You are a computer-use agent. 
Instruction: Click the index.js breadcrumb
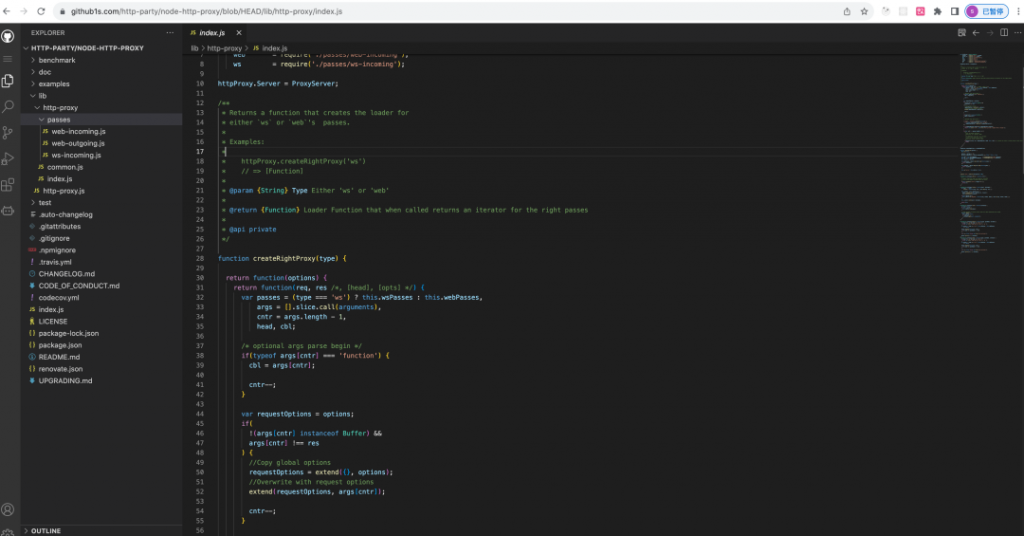pyautogui.click(x=274, y=48)
